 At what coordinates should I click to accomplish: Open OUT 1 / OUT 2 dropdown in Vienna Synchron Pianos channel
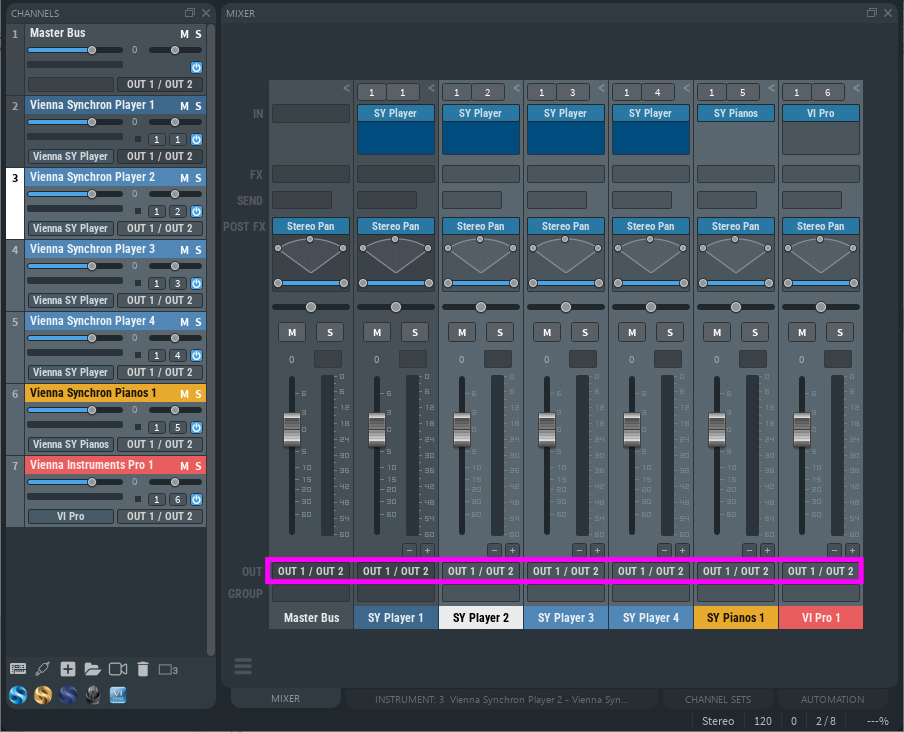pyautogui.click(x=160, y=444)
